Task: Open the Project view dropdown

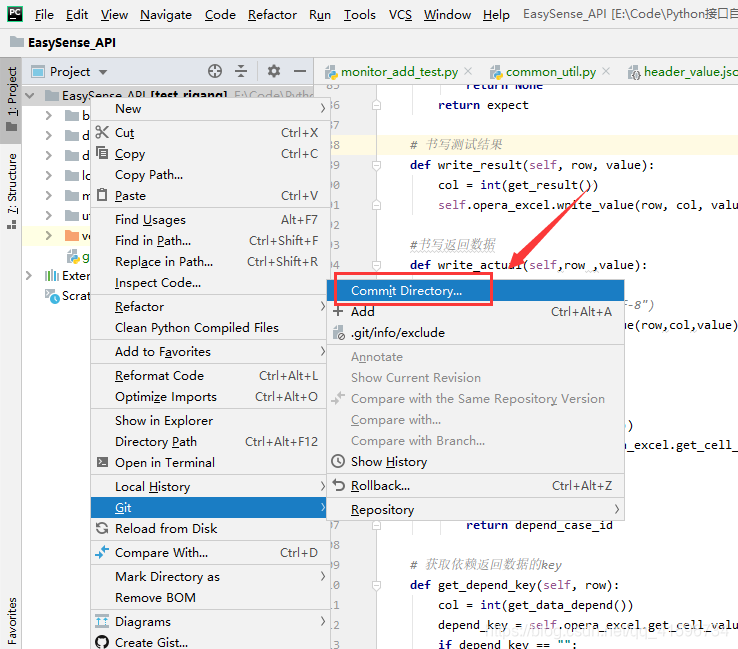Action: pos(103,72)
